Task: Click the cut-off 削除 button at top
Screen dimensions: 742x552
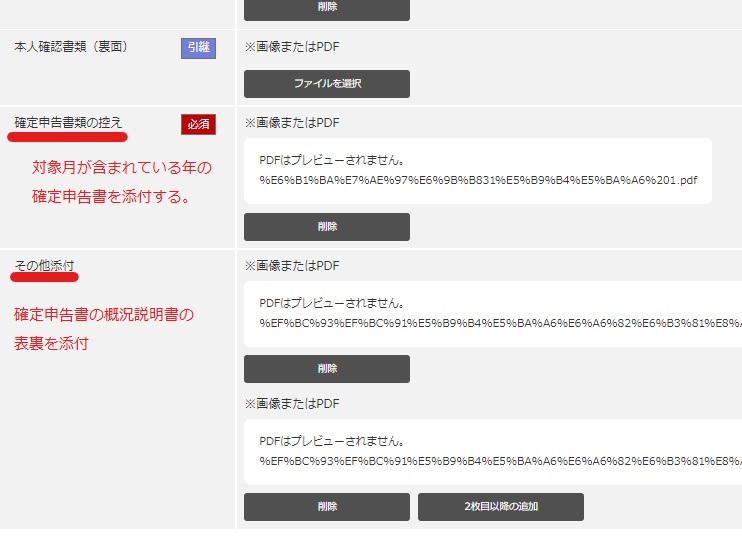Action: (327, 9)
